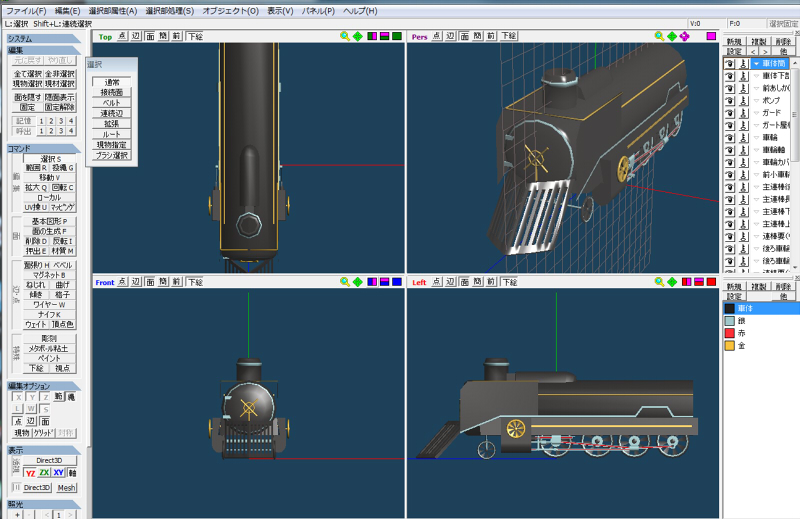Select the red 赤 material swatch

coord(730,333)
